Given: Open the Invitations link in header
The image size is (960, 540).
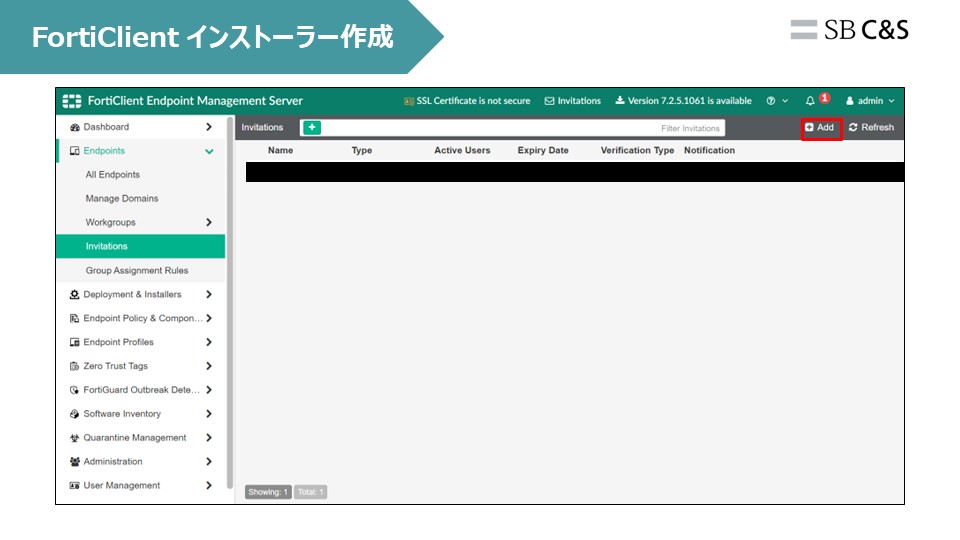Looking at the screenshot, I should click(x=572, y=101).
